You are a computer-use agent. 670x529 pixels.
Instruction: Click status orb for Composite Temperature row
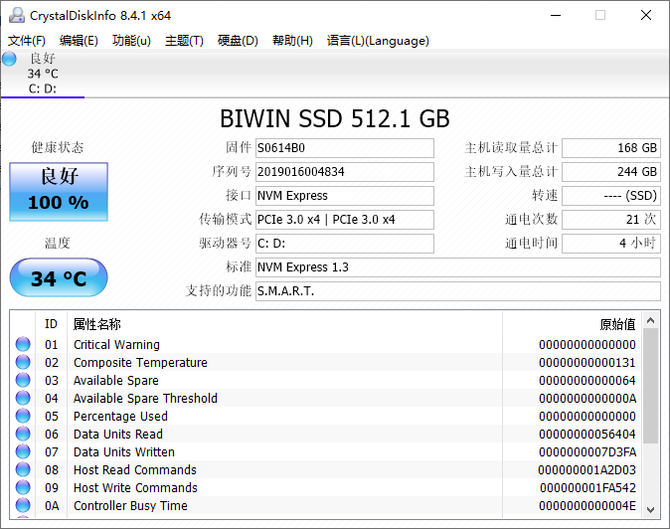click(23, 363)
